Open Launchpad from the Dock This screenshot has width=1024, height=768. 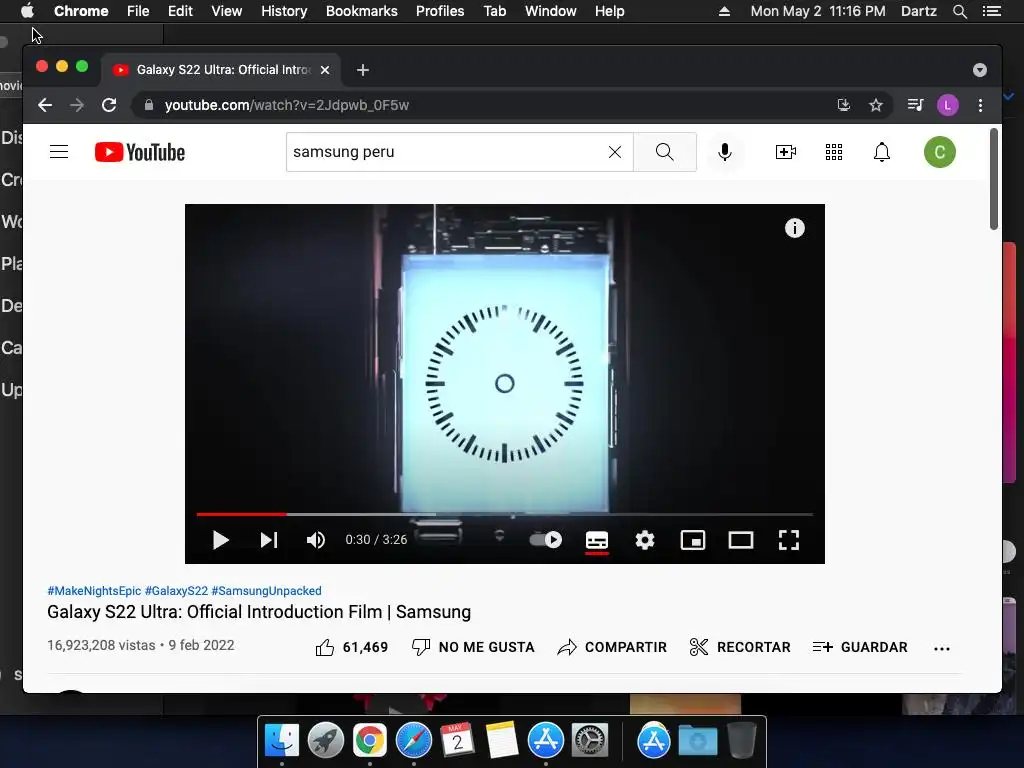(325, 741)
